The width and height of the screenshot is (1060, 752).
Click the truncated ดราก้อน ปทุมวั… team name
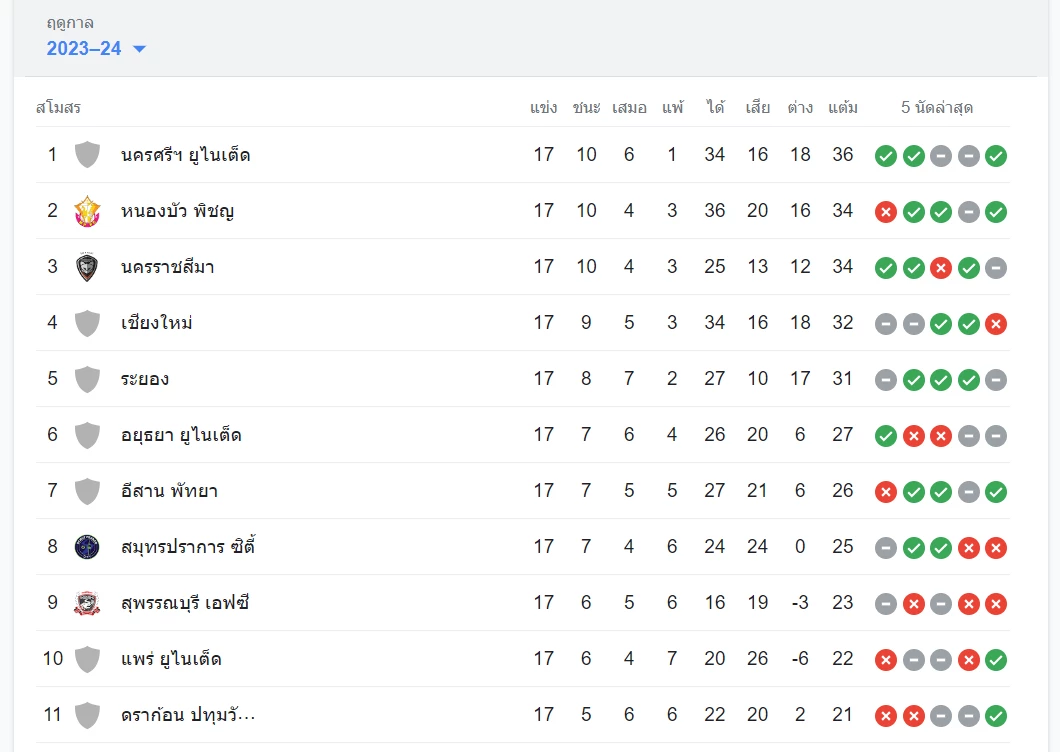[x=188, y=715]
